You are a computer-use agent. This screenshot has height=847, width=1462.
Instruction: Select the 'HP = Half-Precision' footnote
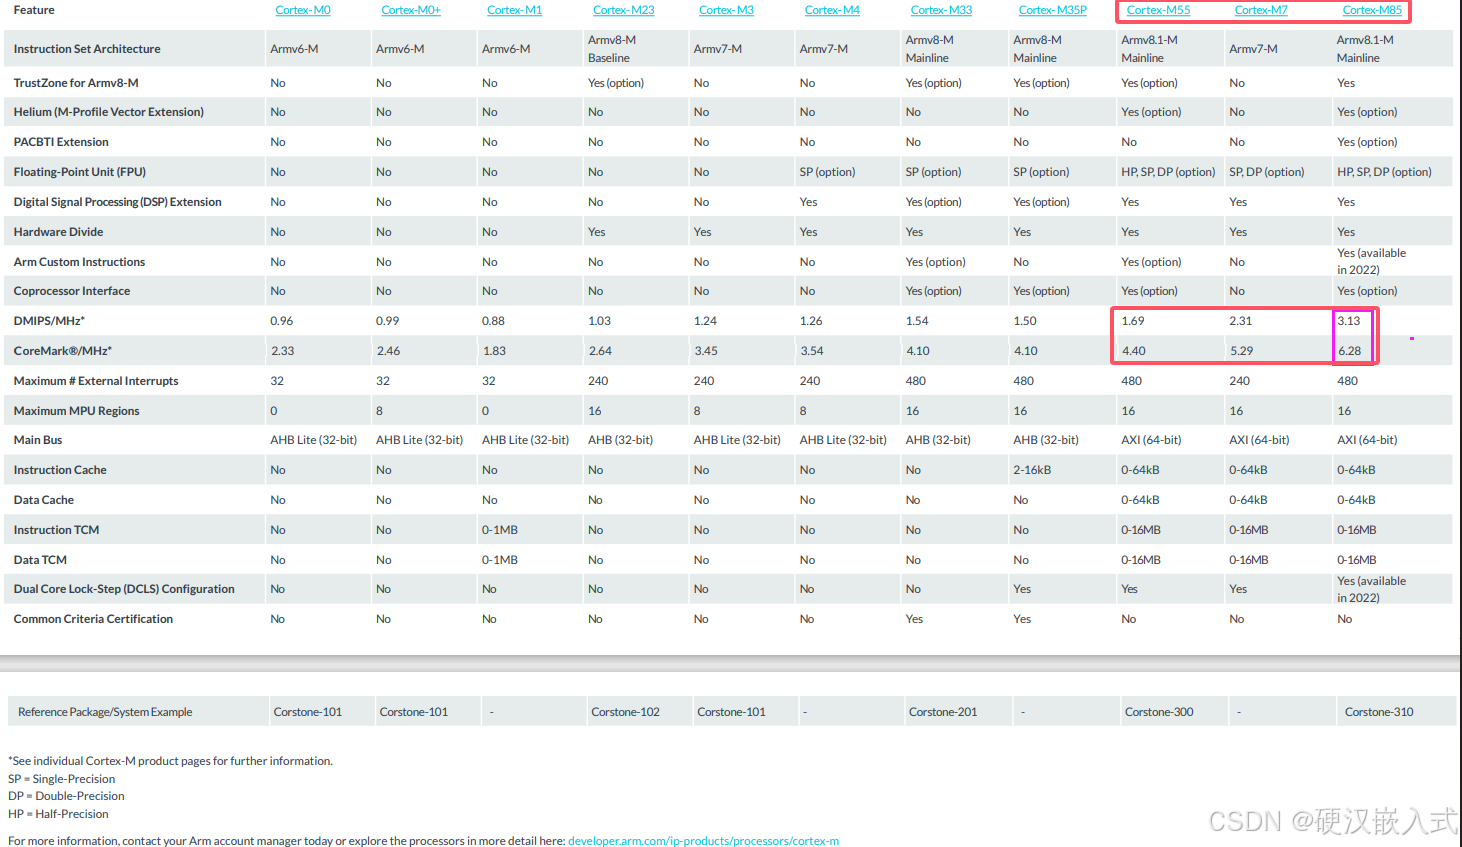(58, 814)
